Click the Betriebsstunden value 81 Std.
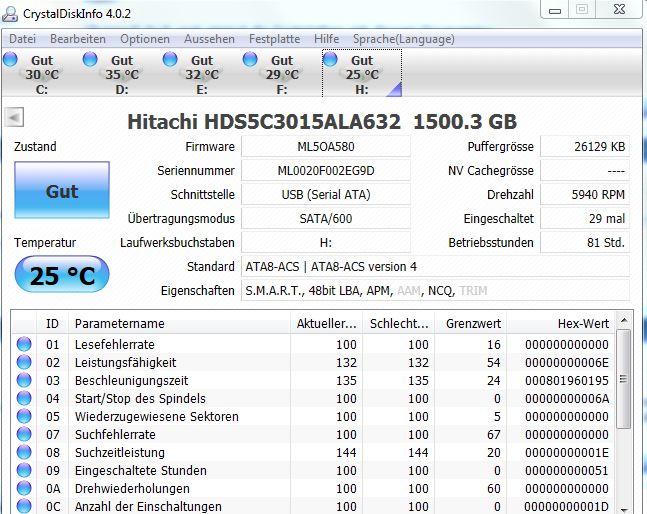Image resolution: width=647 pixels, height=514 pixels. point(585,243)
